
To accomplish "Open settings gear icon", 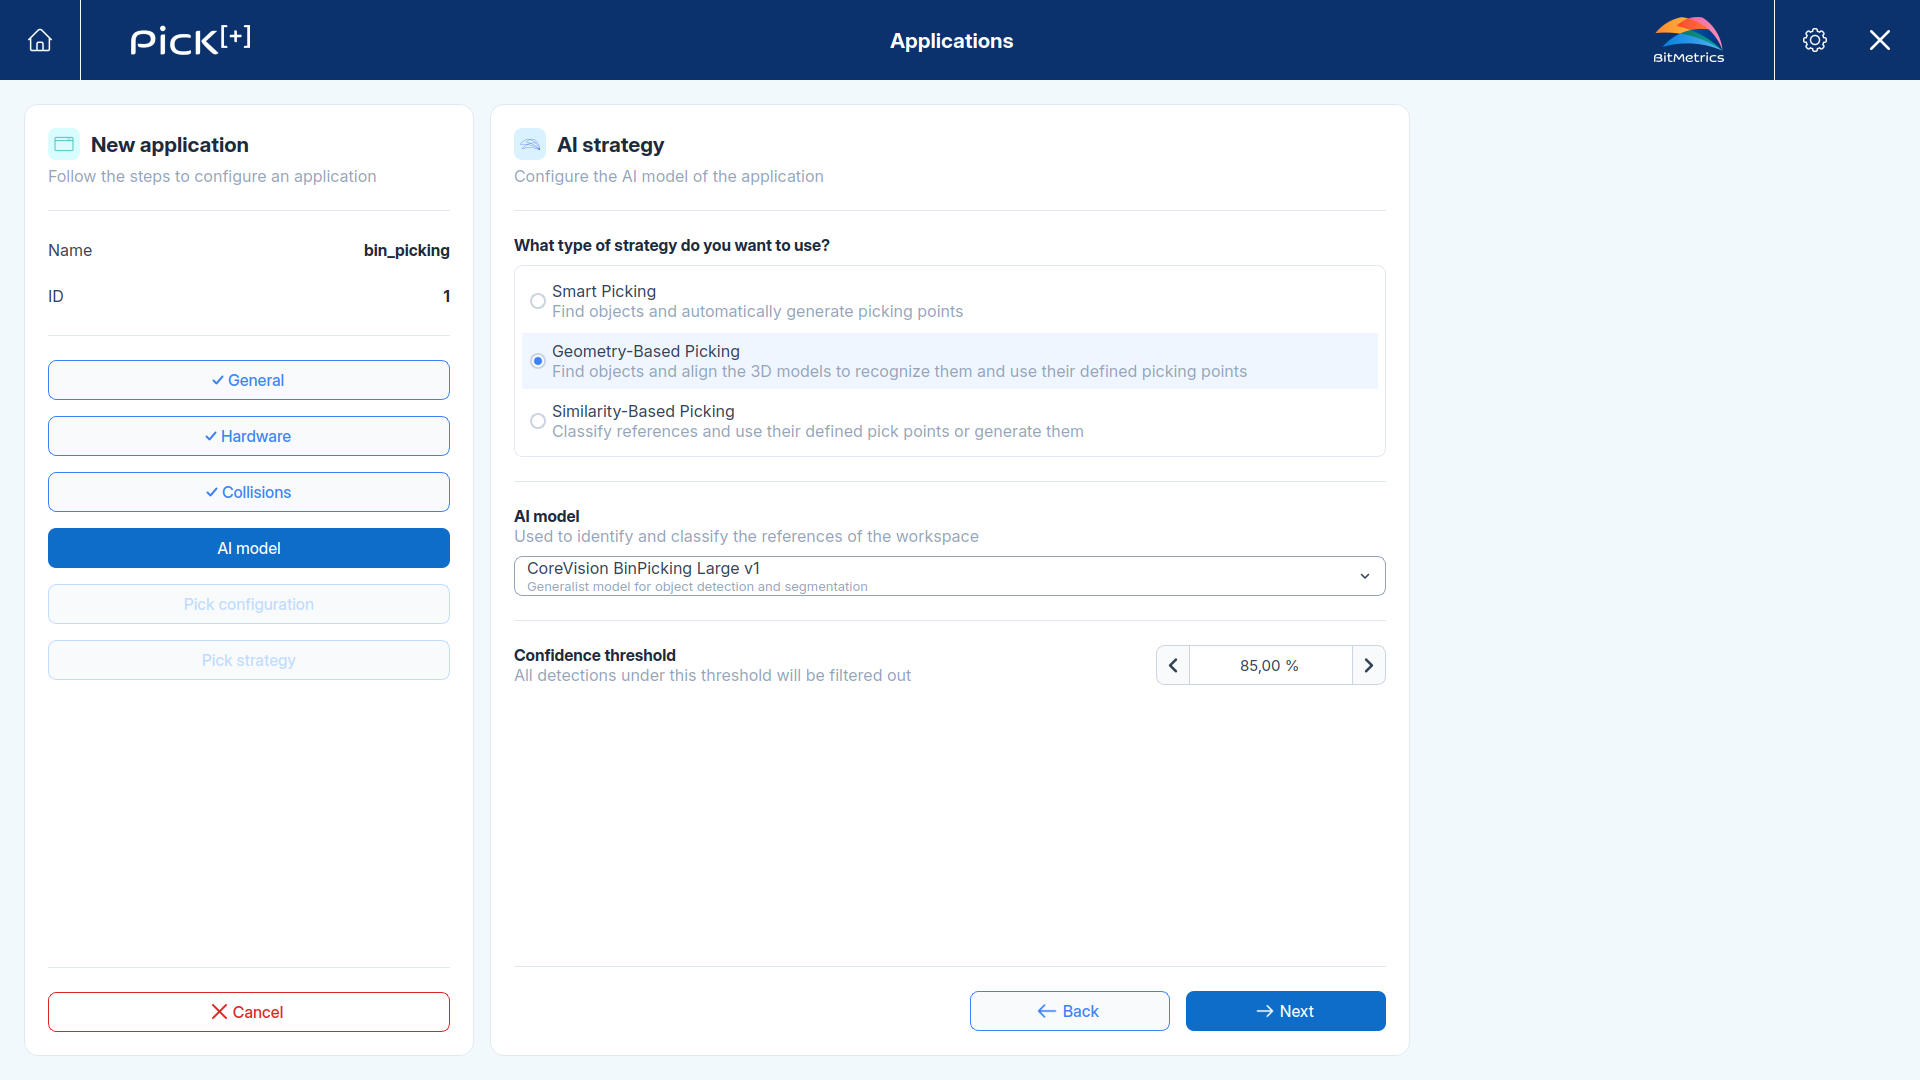I will (x=1815, y=40).
